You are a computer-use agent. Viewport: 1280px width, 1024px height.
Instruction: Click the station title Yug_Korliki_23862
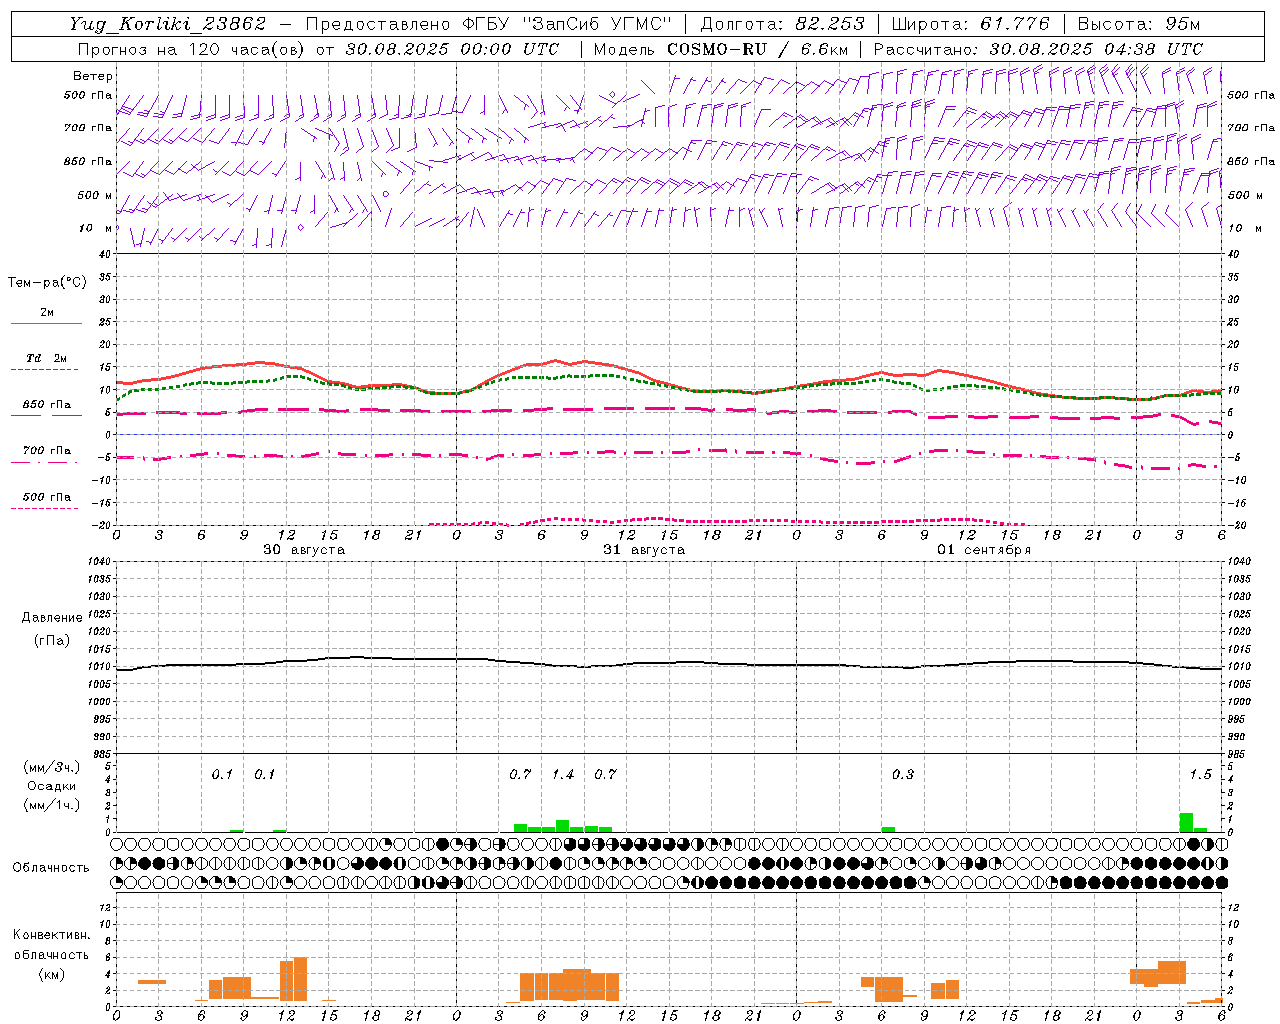[168, 24]
